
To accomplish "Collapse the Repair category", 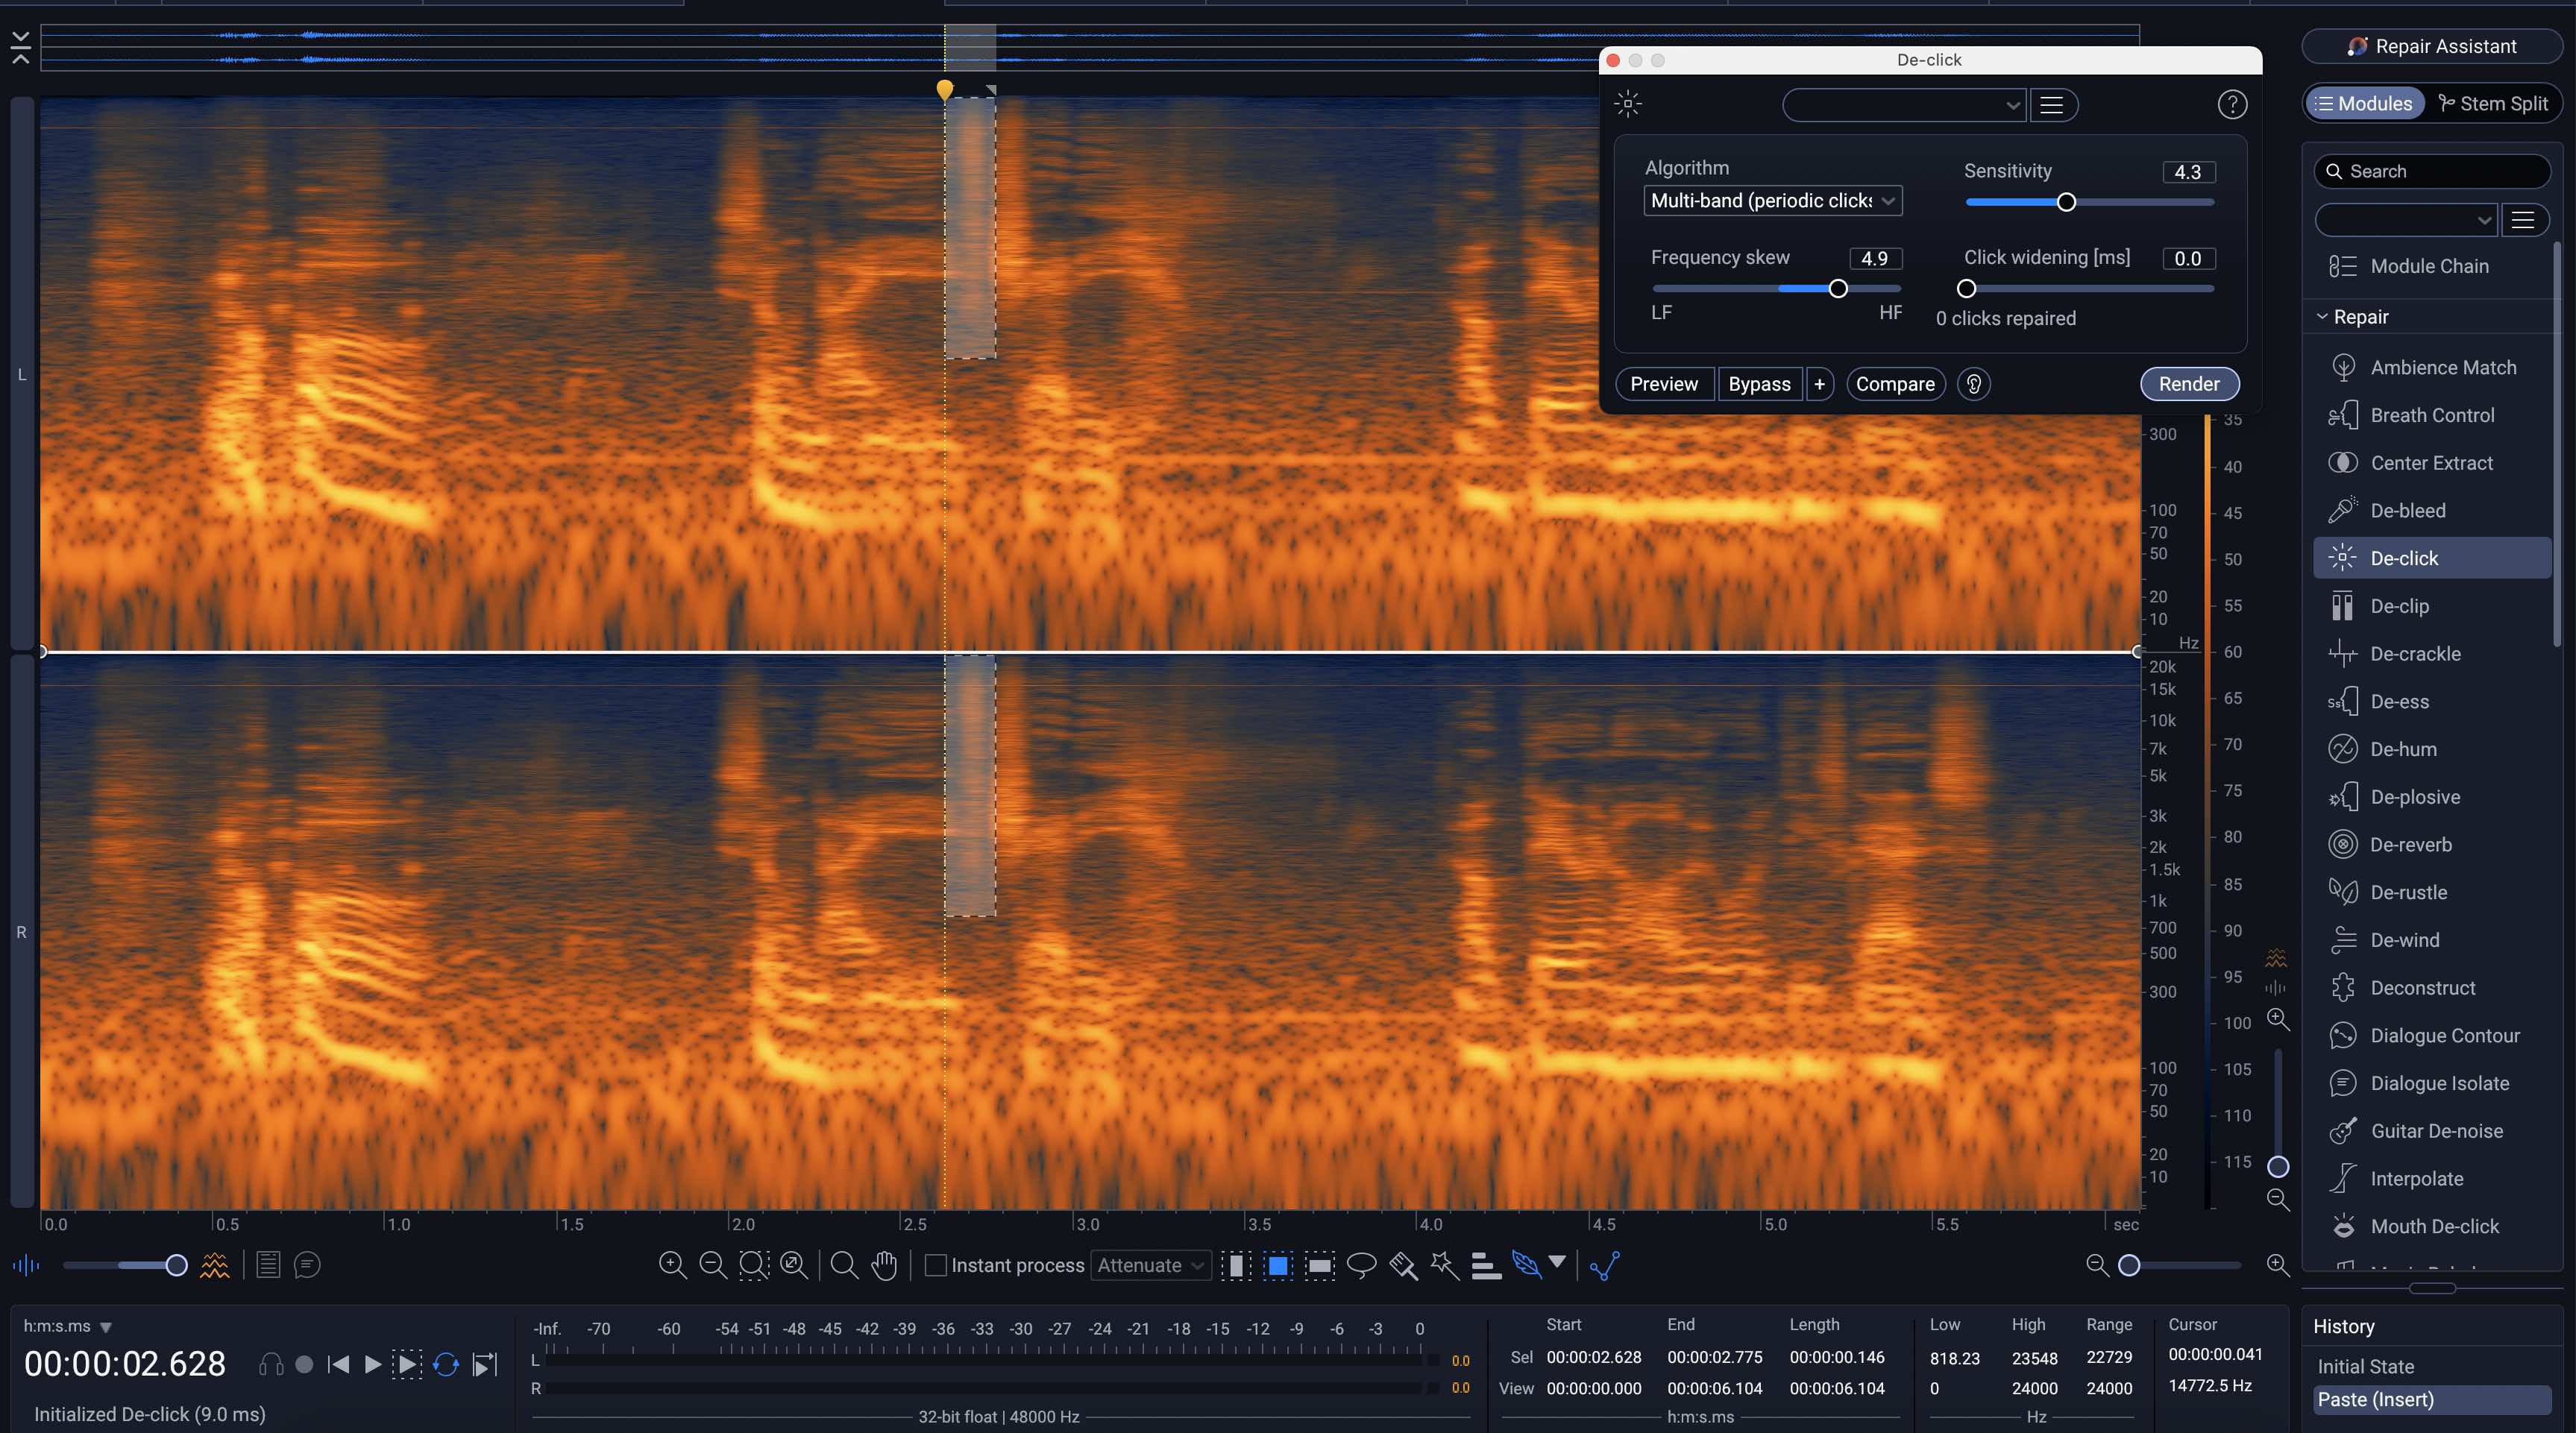I will 2322,317.
